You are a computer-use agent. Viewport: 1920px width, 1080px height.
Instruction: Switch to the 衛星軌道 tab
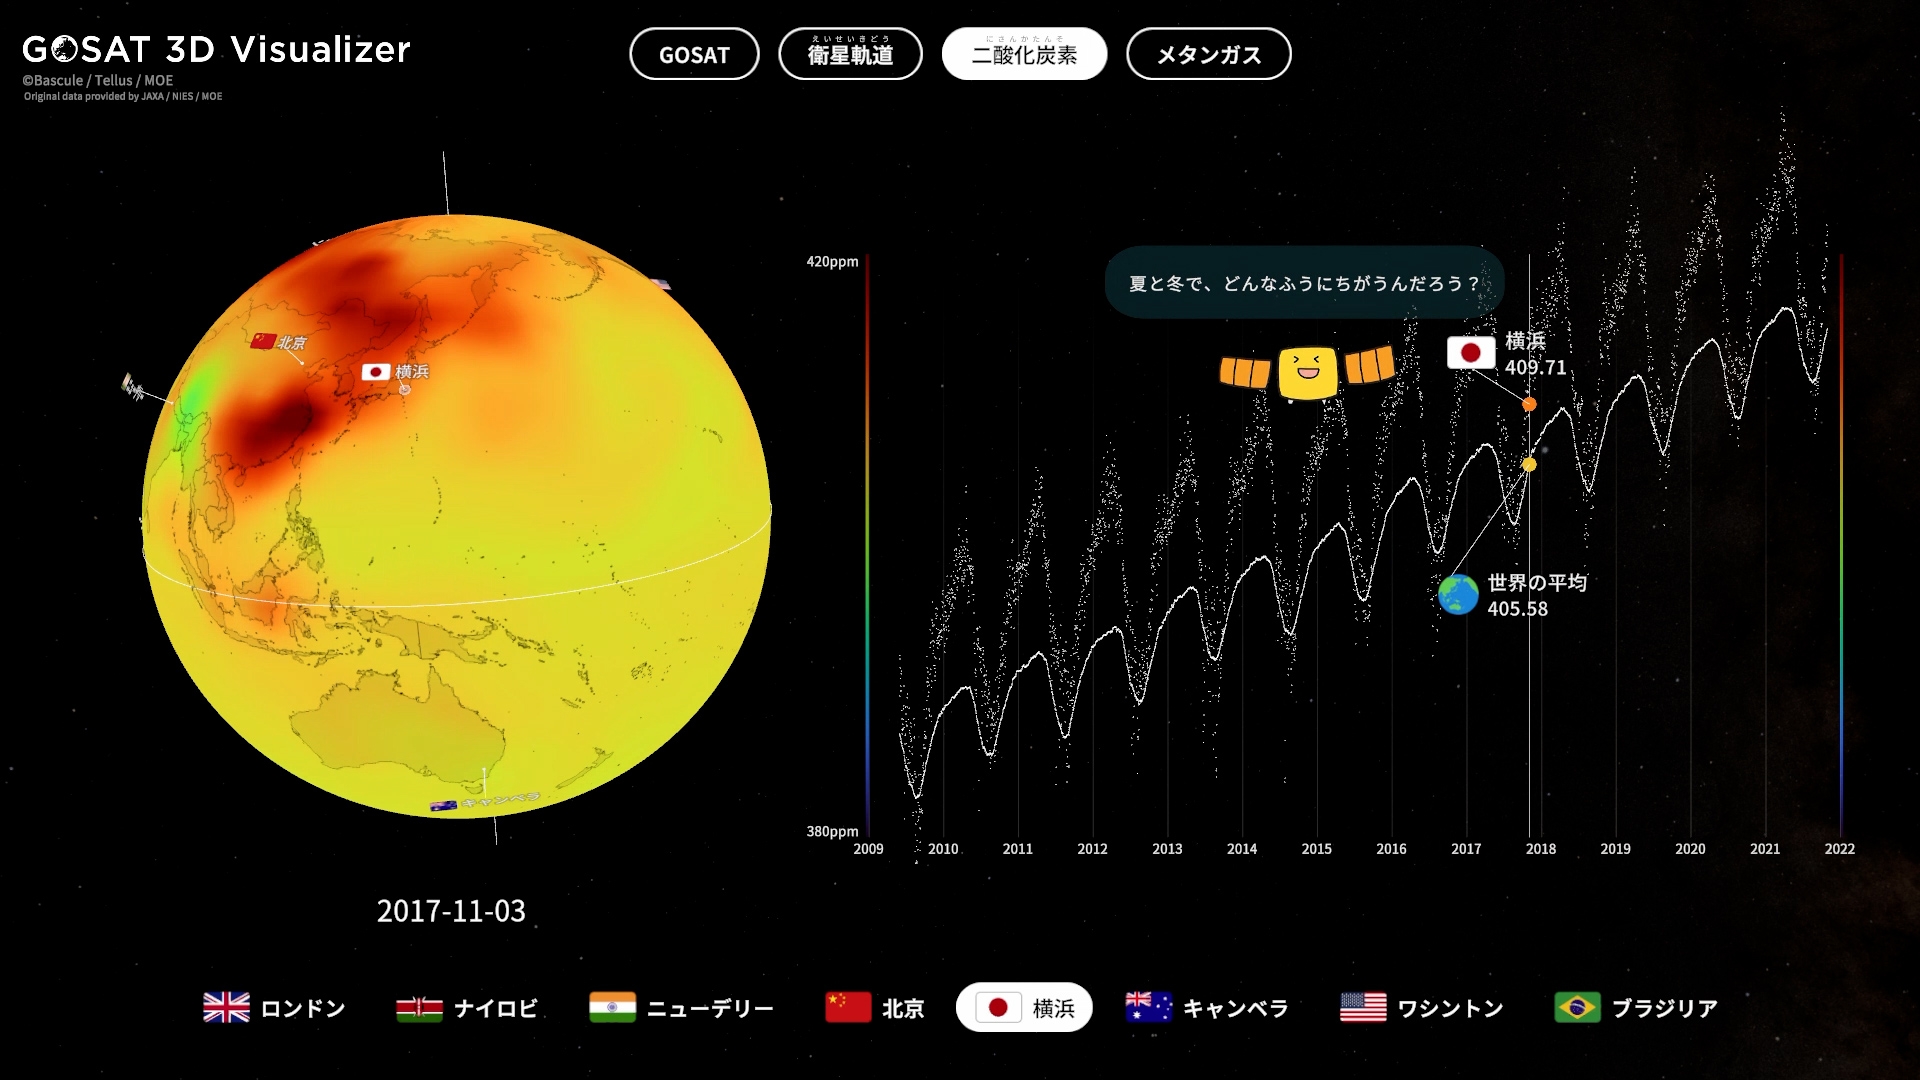click(x=850, y=54)
